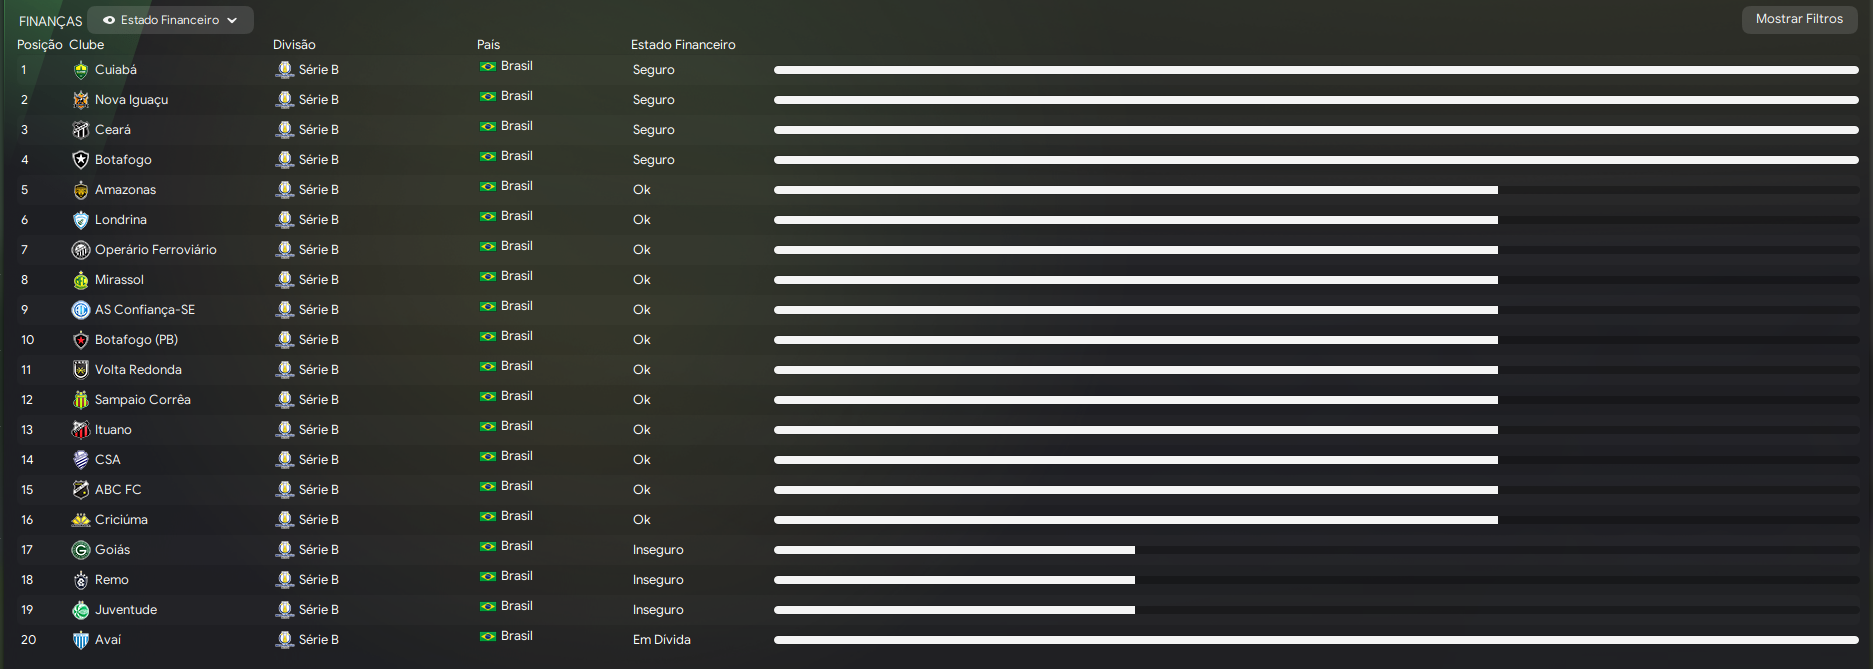Sort by the Divisão column header

294,45
